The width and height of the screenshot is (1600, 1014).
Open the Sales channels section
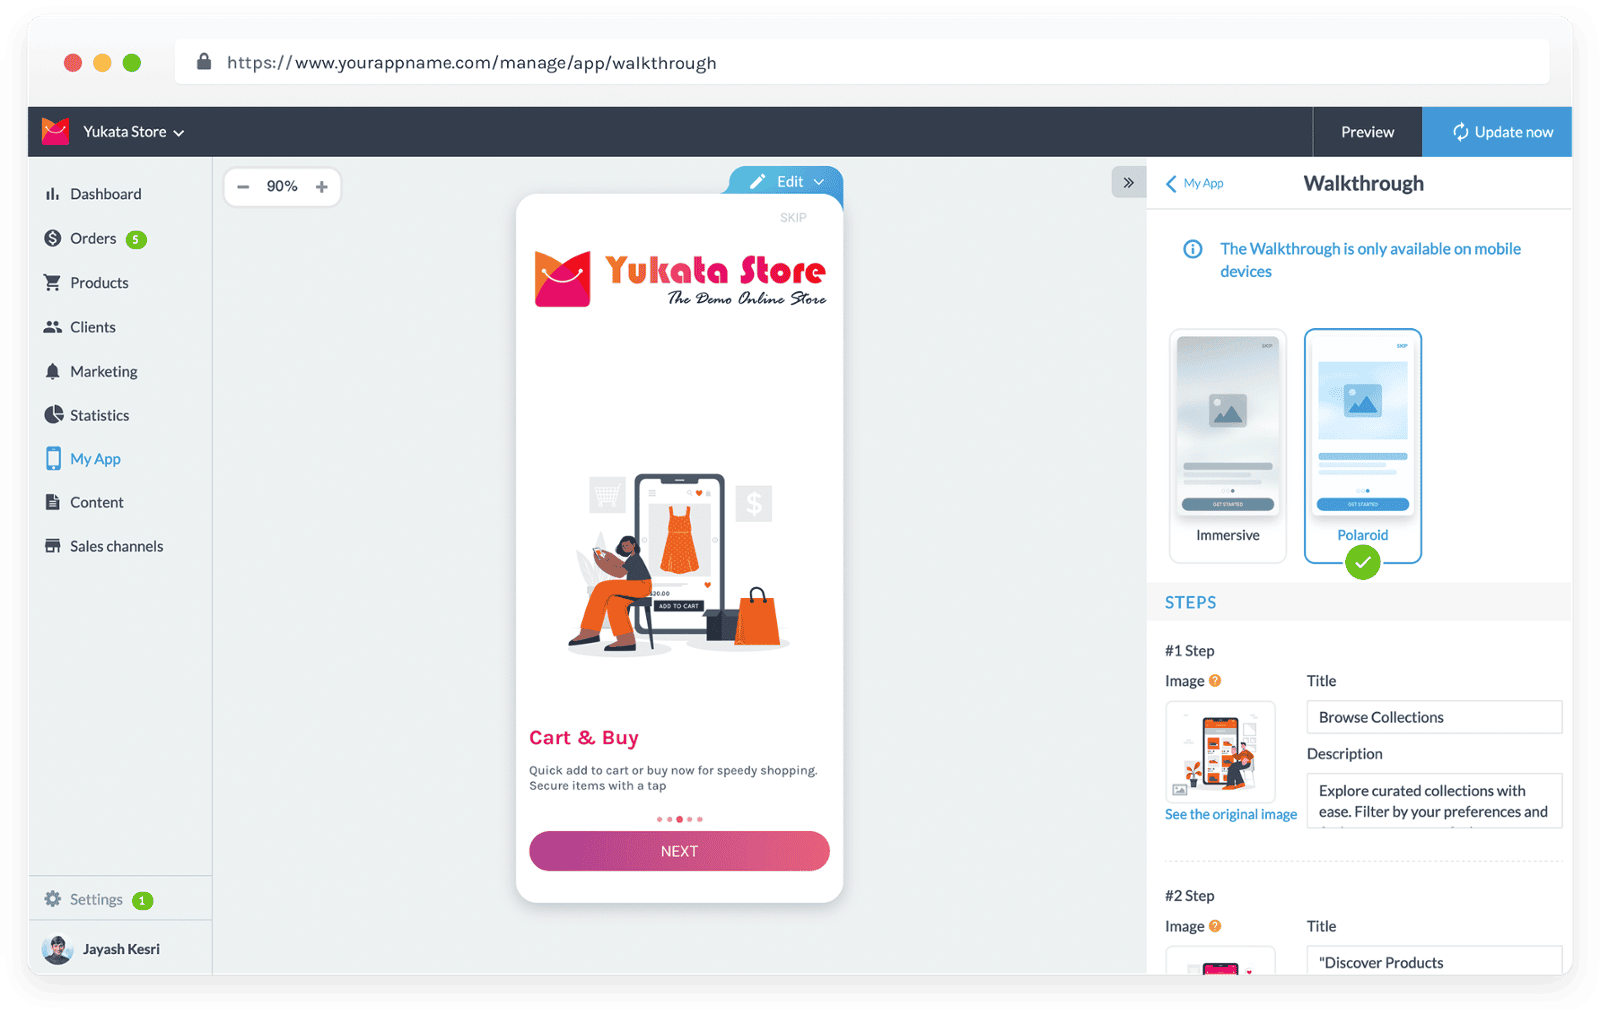click(x=116, y=546)
